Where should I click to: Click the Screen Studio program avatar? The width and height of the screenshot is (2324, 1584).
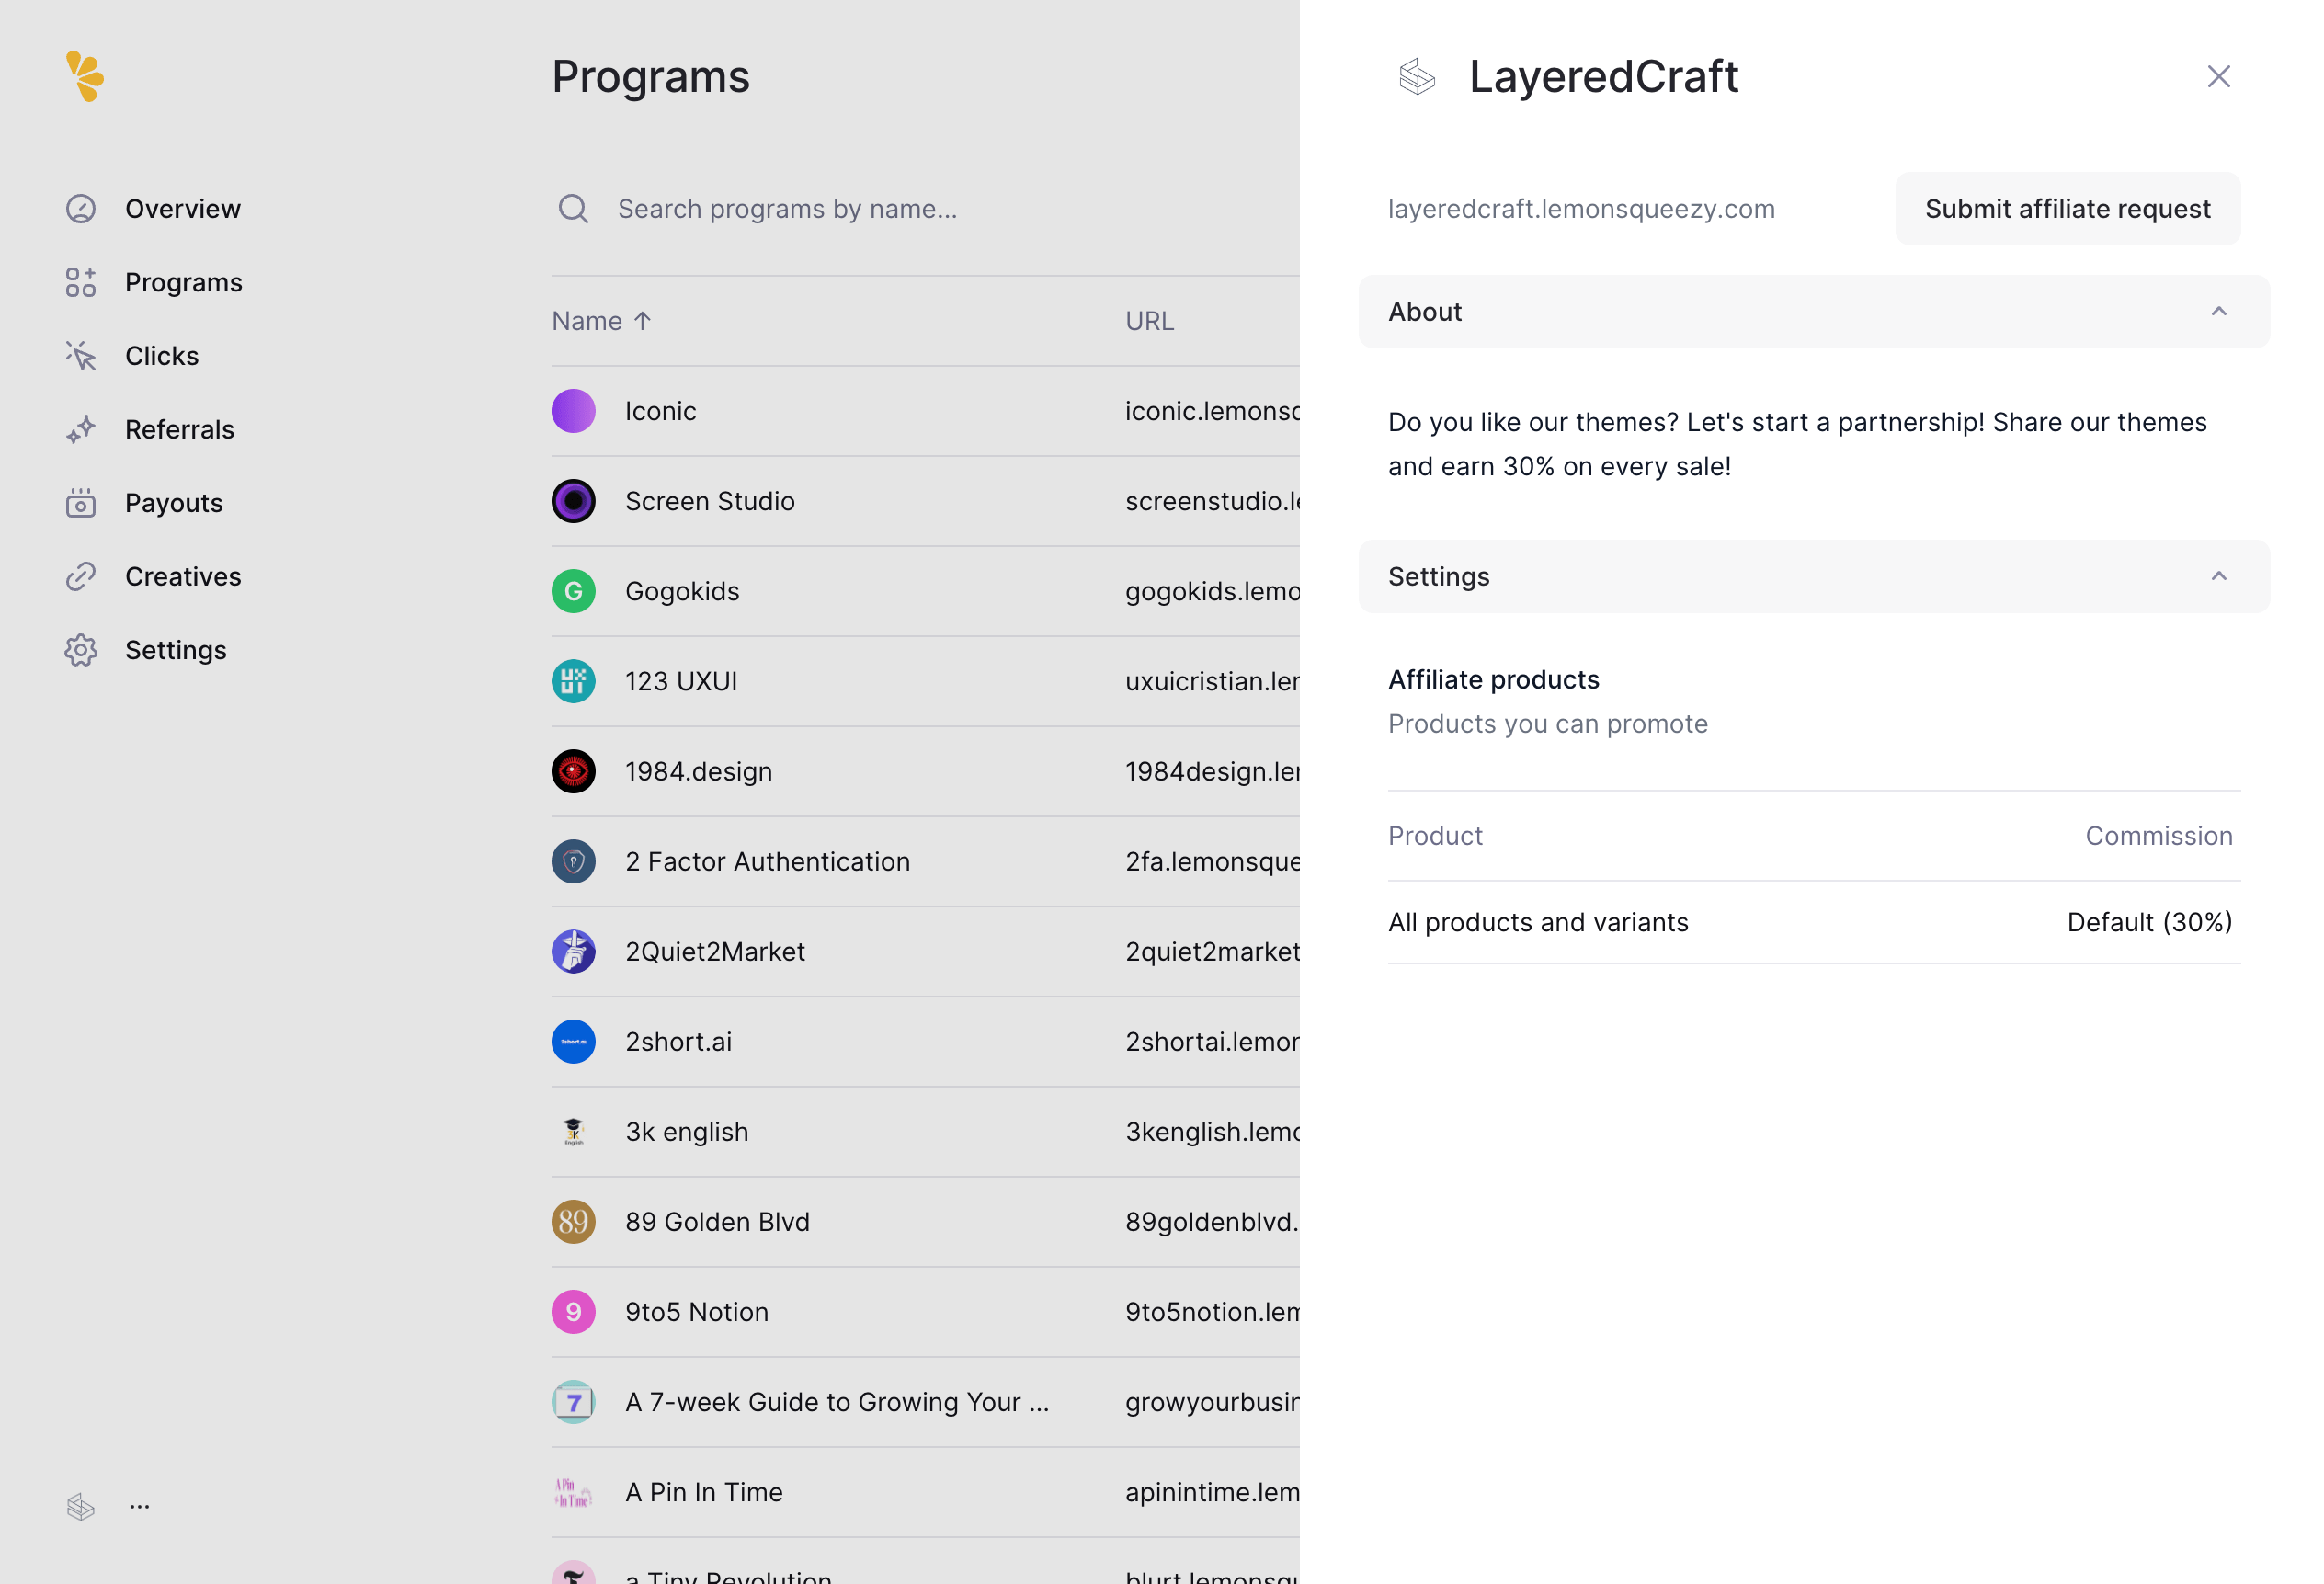pos(573,501)
